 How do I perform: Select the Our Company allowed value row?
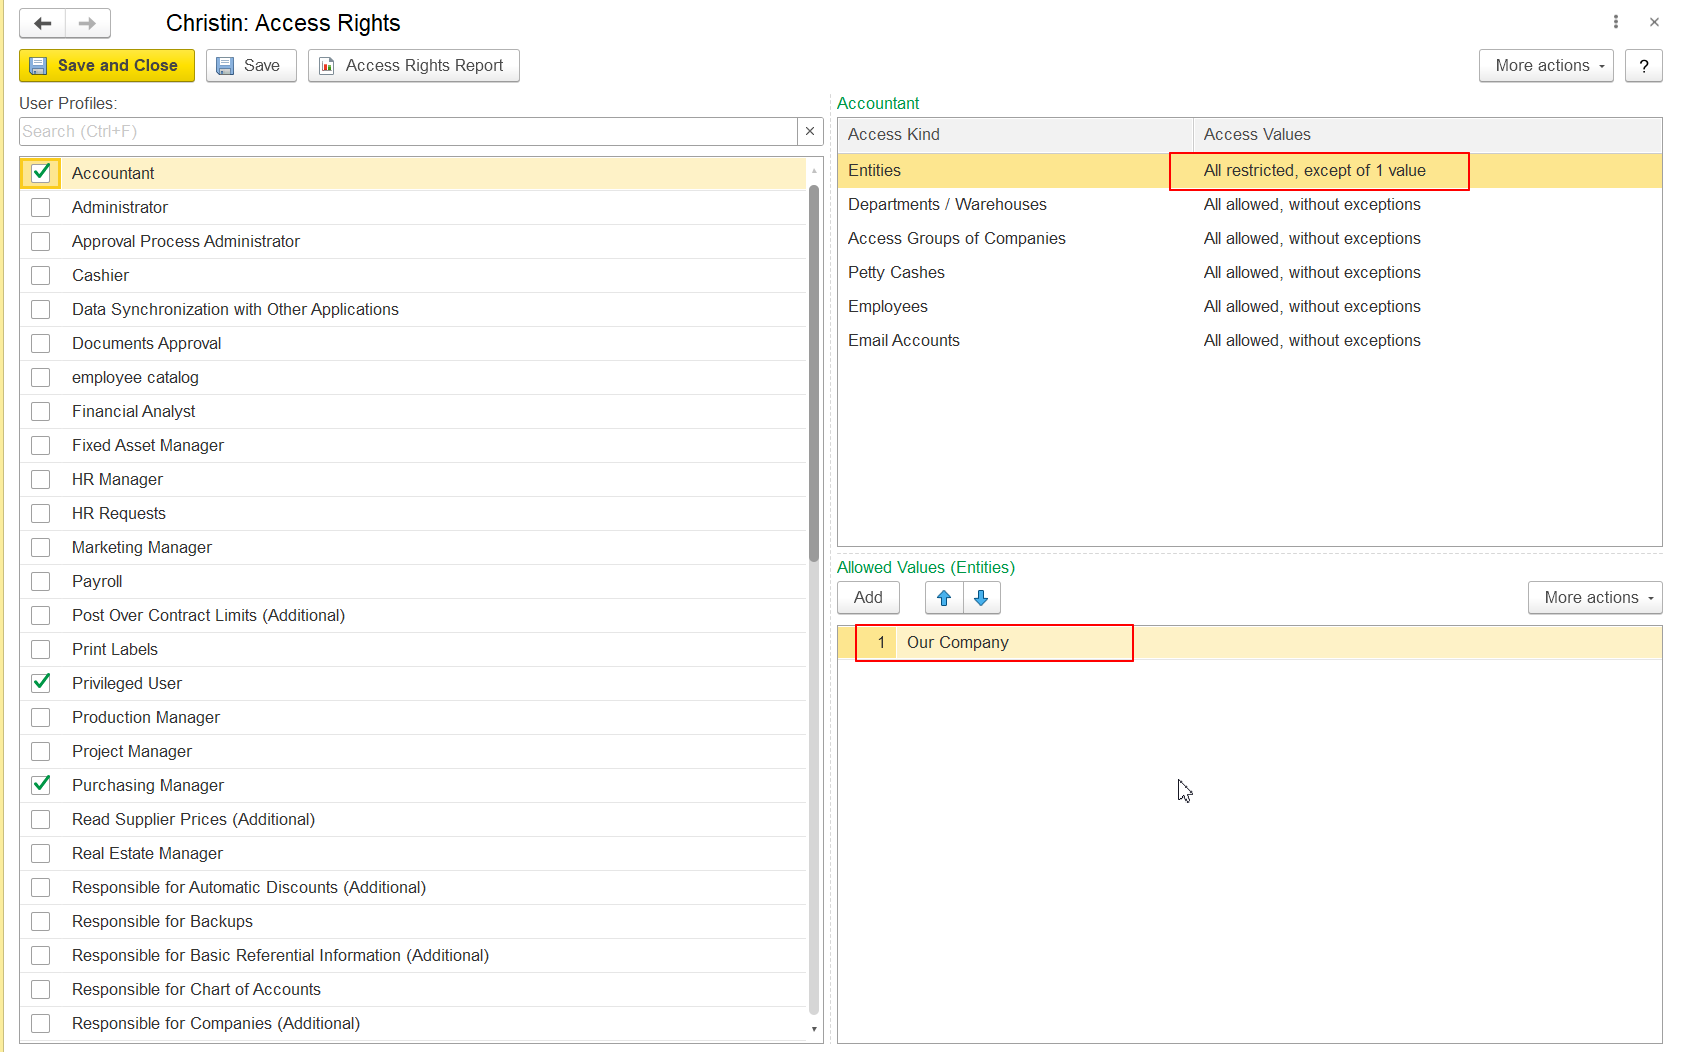[x=957, y=643]
